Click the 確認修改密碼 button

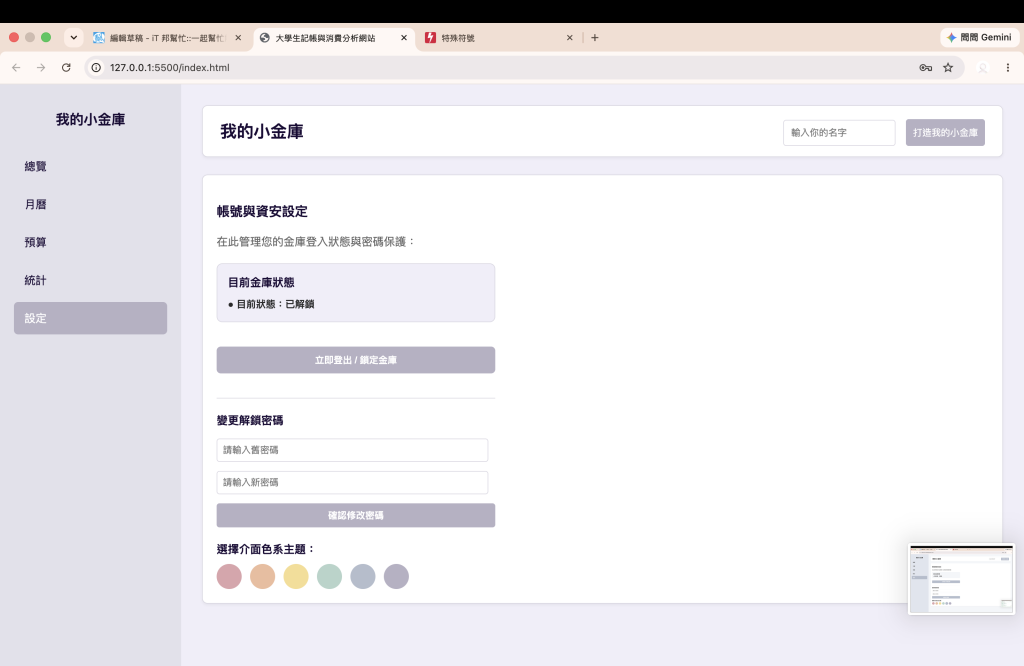point(356,515)
